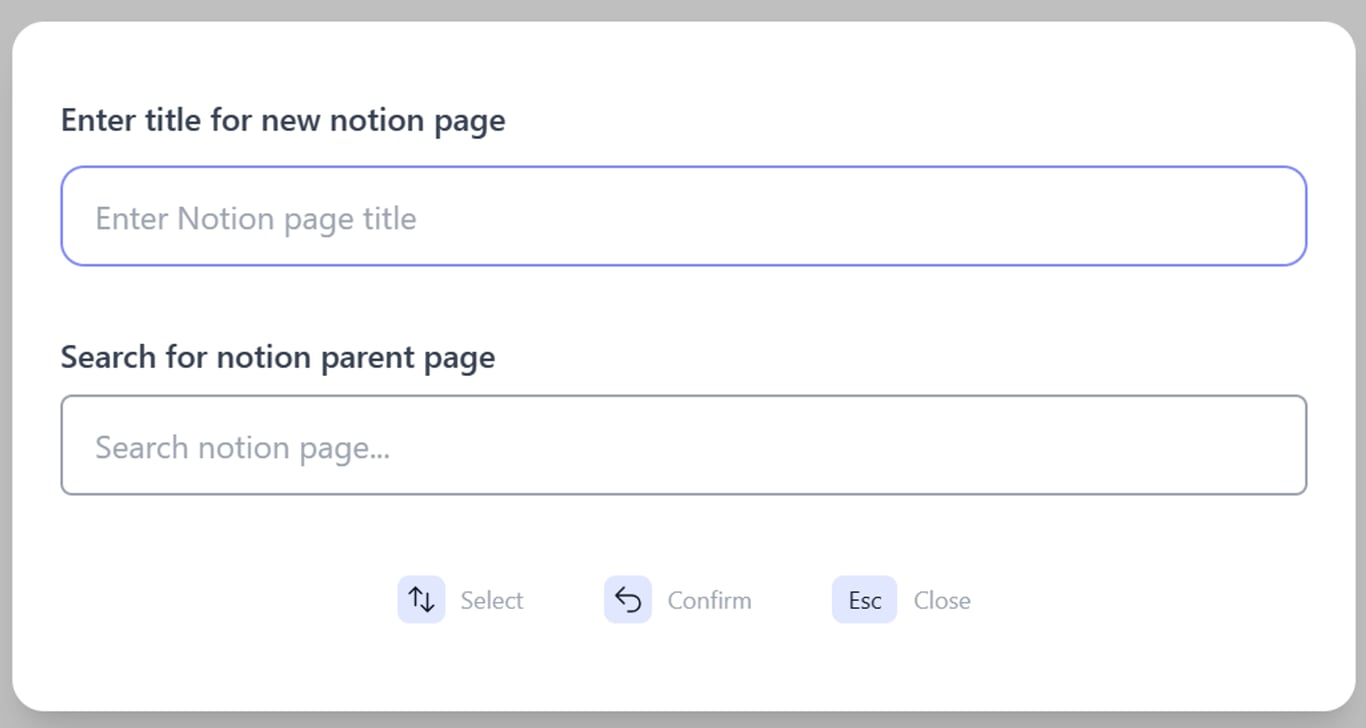Click the Confirm label text
Screen dimensions: 1366x728
coord(710,599)
